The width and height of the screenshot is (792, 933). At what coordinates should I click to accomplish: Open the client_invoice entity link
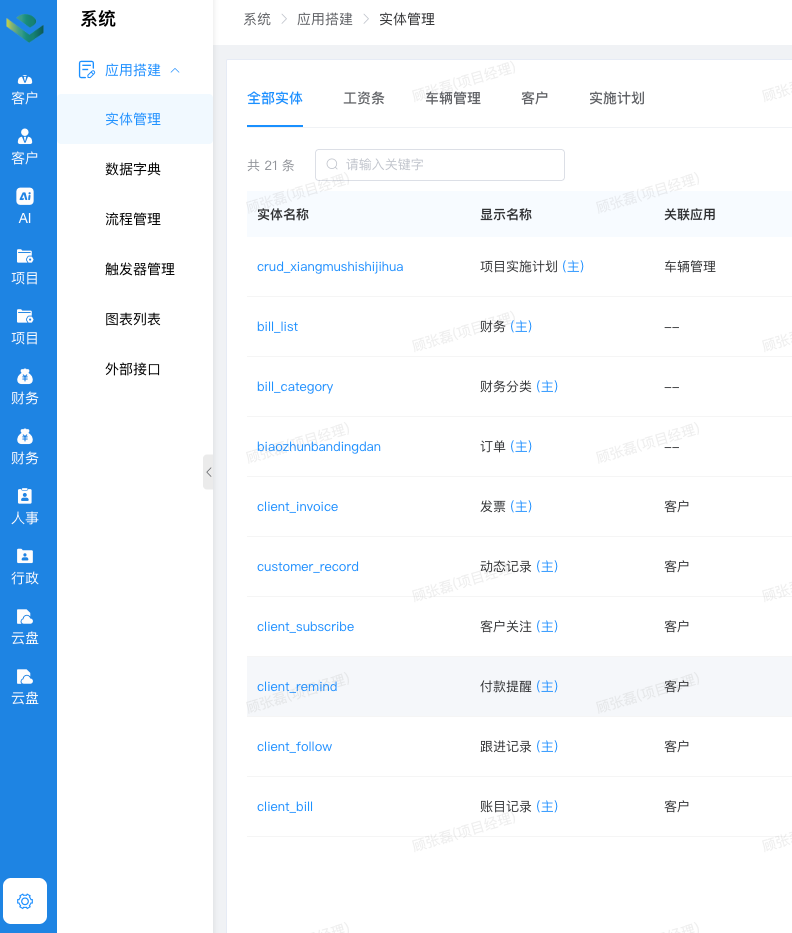297,507
